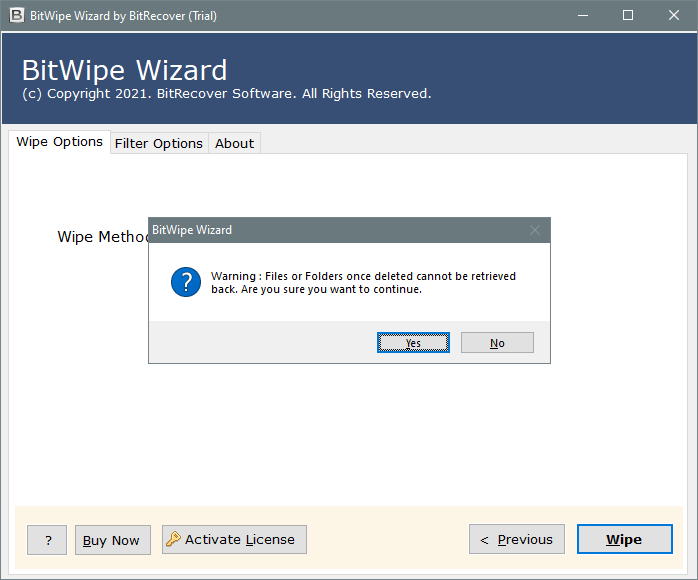The width and height of the screenshot is (698, 580).
Task: Decline the warning by clicking No
Action: tap(497, 343)
